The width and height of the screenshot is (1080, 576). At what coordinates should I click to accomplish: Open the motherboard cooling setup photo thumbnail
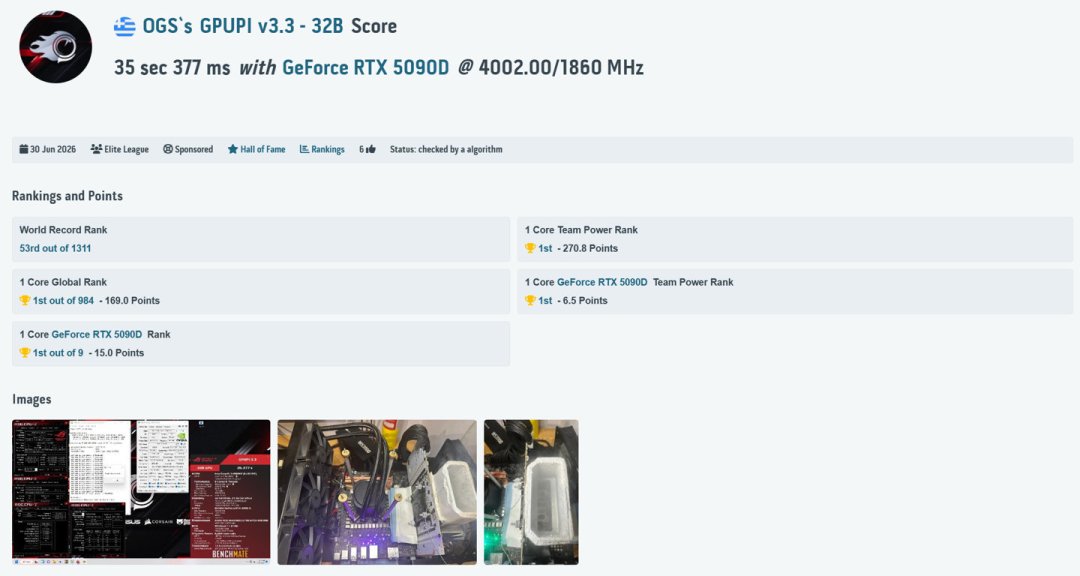point(377,492)
